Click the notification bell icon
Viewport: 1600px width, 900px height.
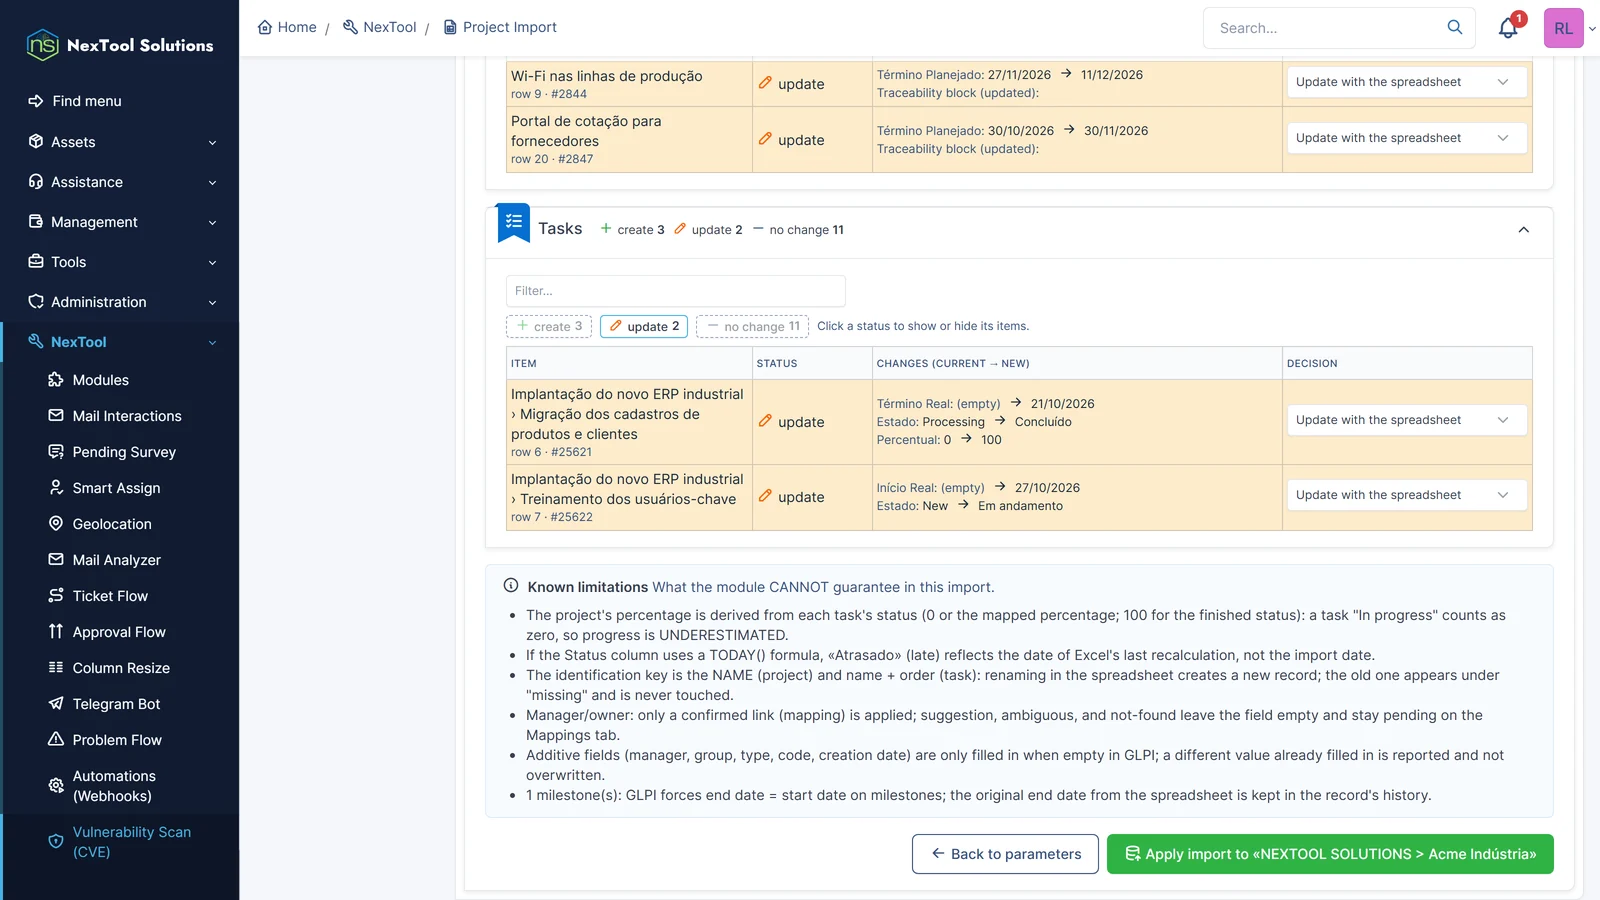click(x=1508, y=28)
